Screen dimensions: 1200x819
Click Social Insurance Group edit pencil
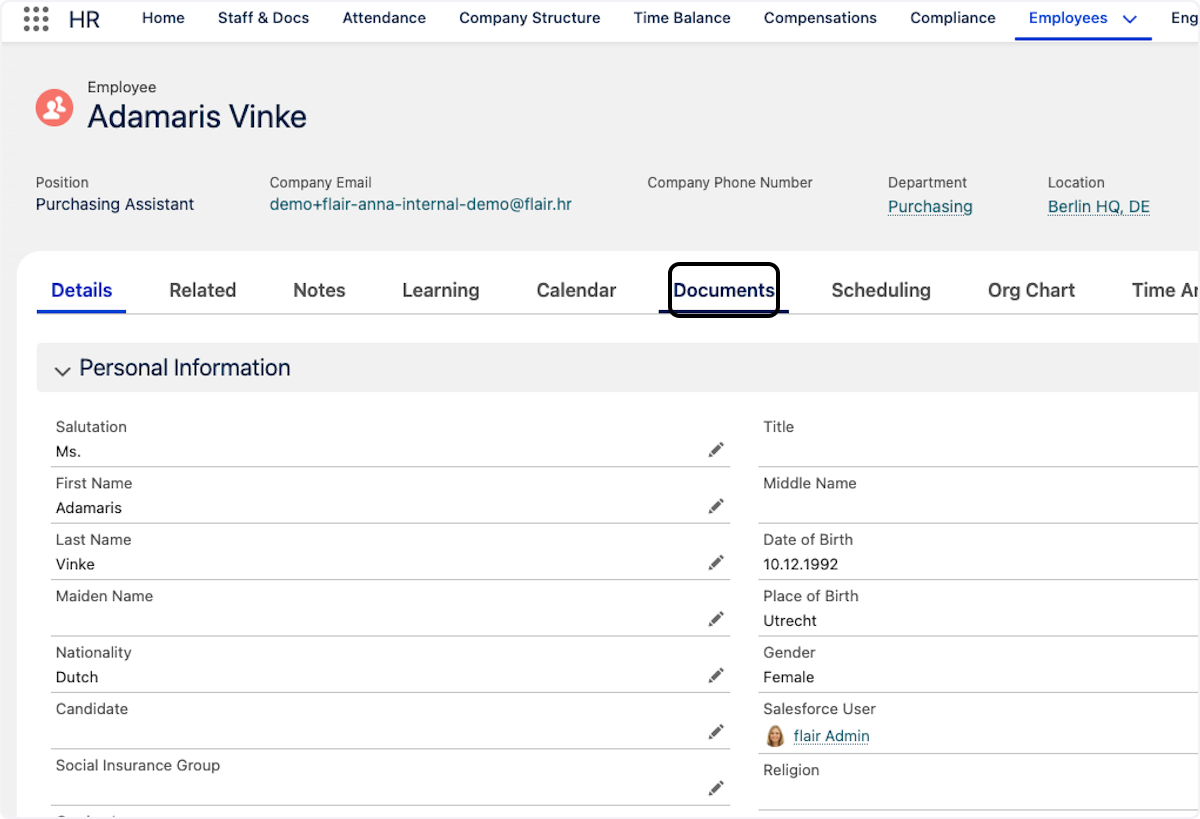pos(716,788)
